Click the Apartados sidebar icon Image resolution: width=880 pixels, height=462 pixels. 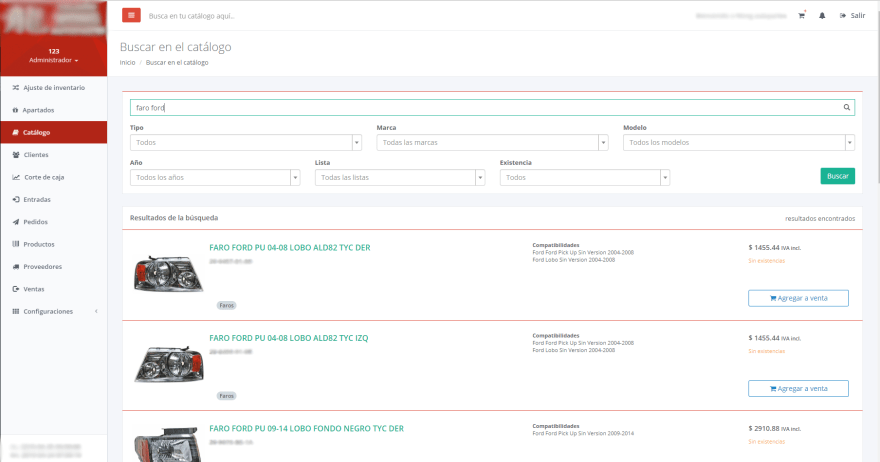pyautogui.click(x=15, y=110)
